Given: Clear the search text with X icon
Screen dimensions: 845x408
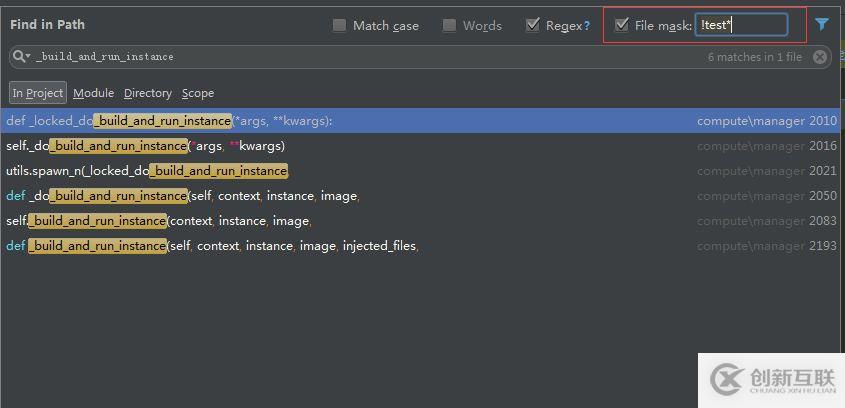Looking at the screenshot, I should click(820, 57).
